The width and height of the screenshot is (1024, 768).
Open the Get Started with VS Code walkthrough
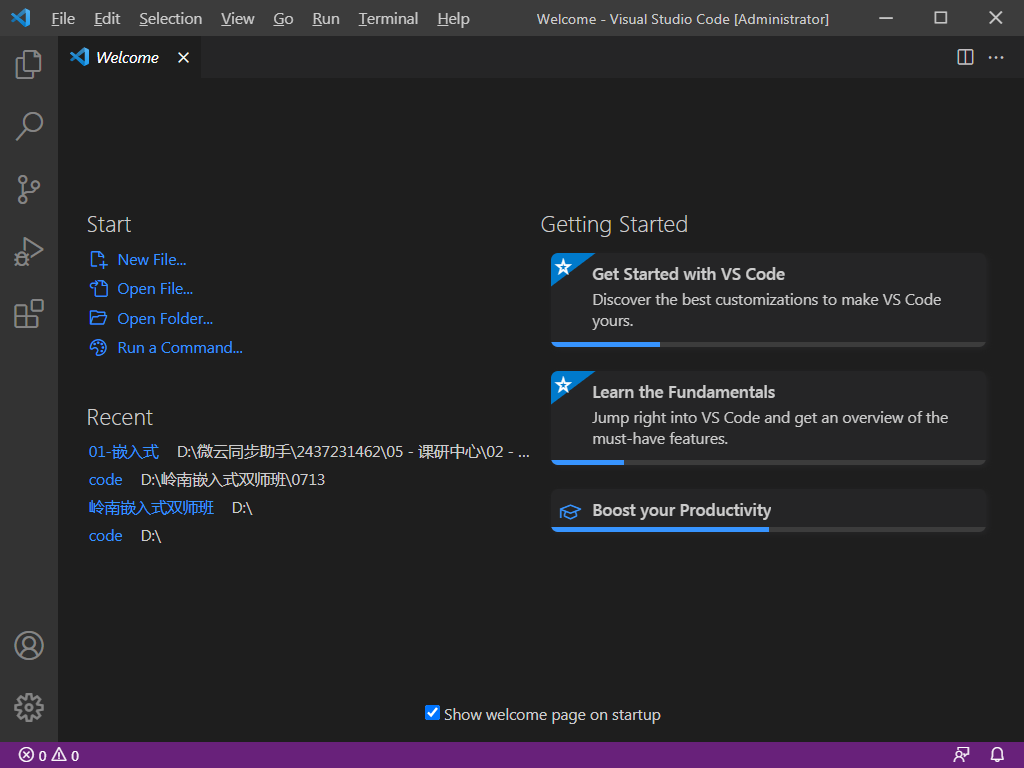[x=768, y=300]
